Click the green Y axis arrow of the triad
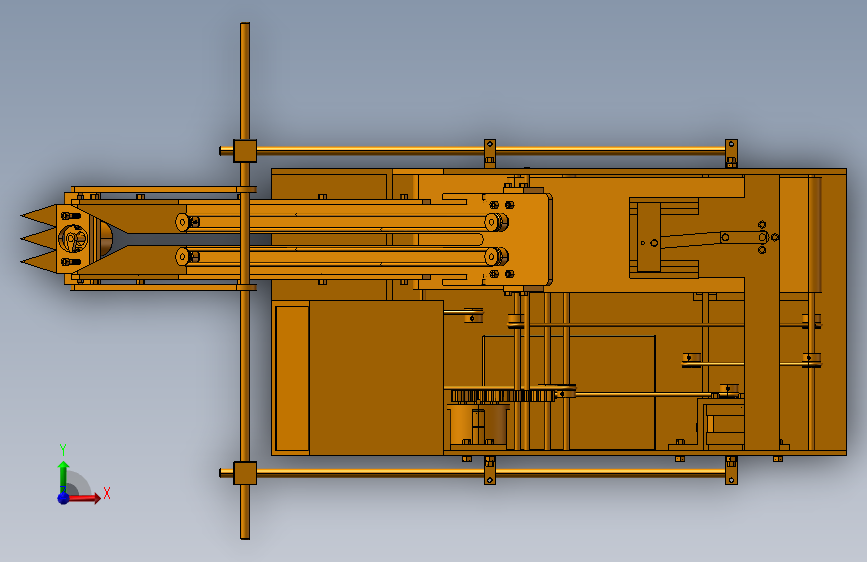 pos(64,475)
